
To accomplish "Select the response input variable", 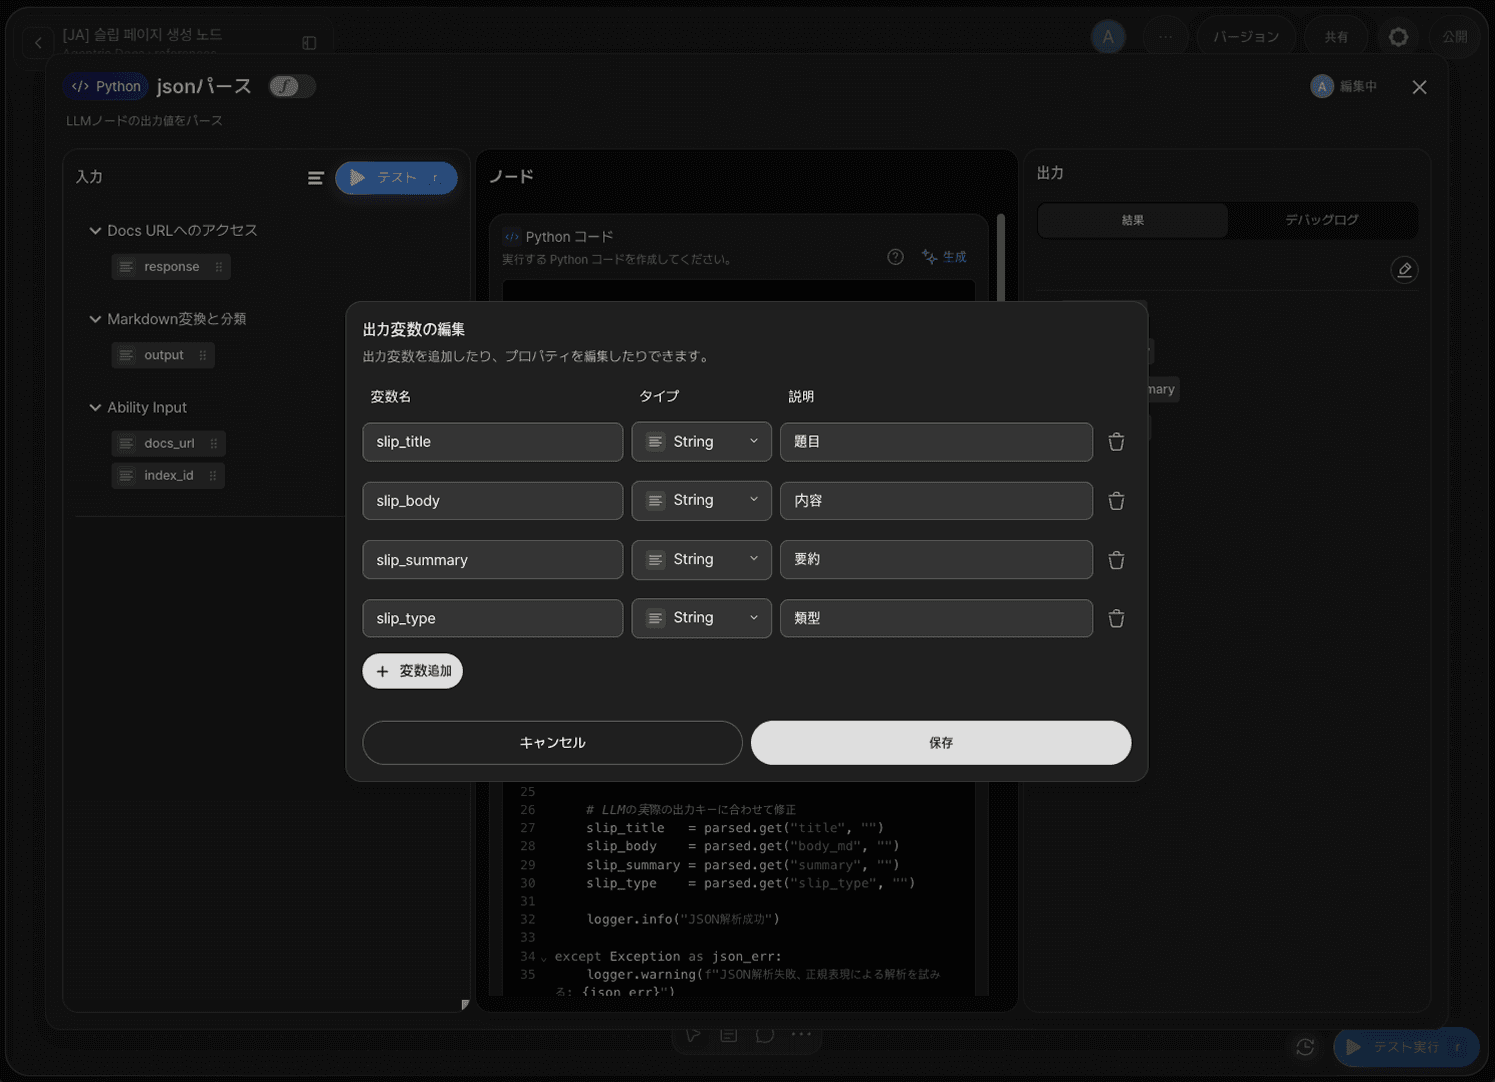I will [171, 267].
